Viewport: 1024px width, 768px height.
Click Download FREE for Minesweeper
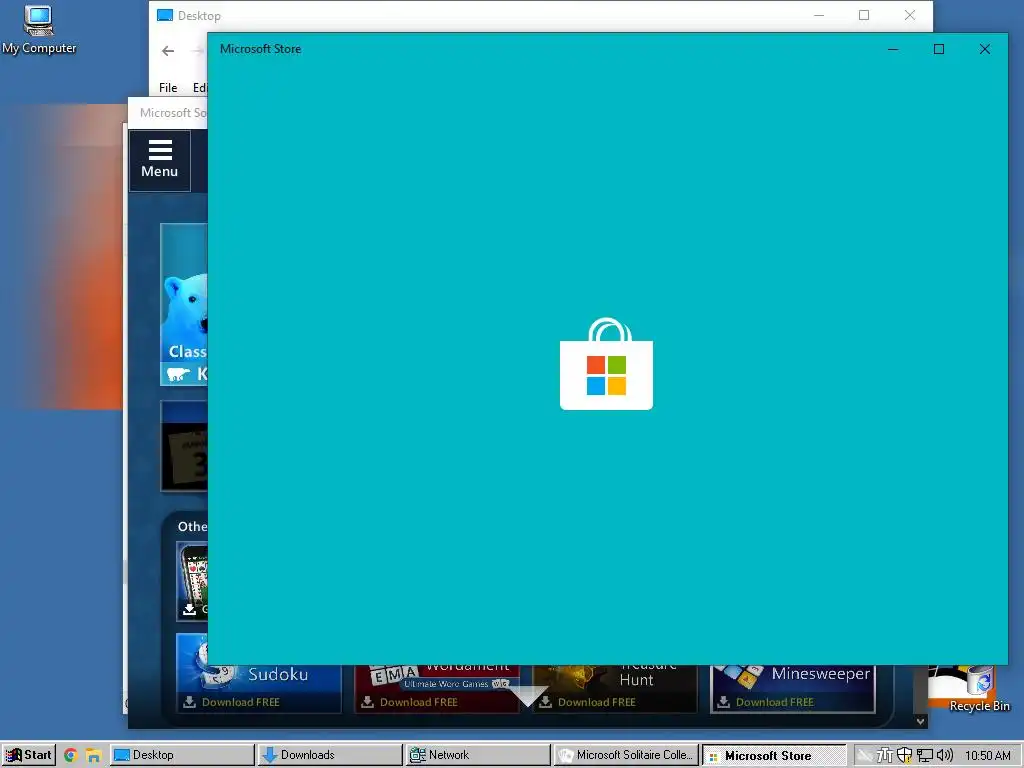coord(775,702)
